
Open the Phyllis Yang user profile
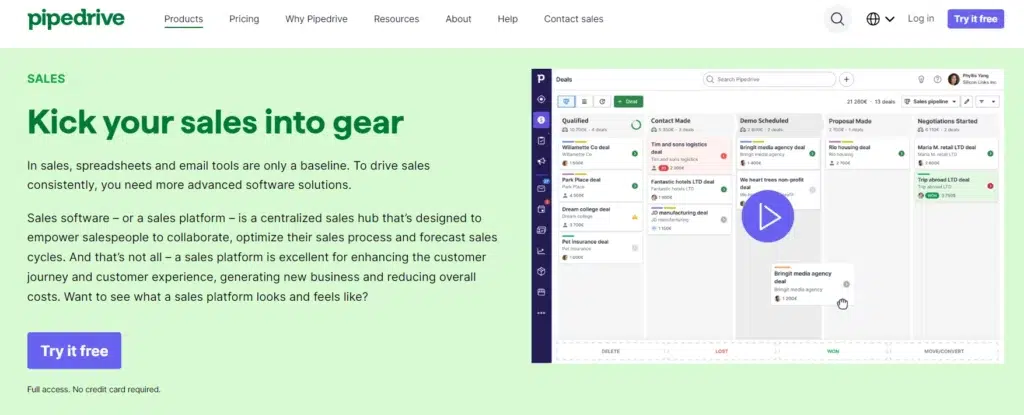tap(972, 79)
